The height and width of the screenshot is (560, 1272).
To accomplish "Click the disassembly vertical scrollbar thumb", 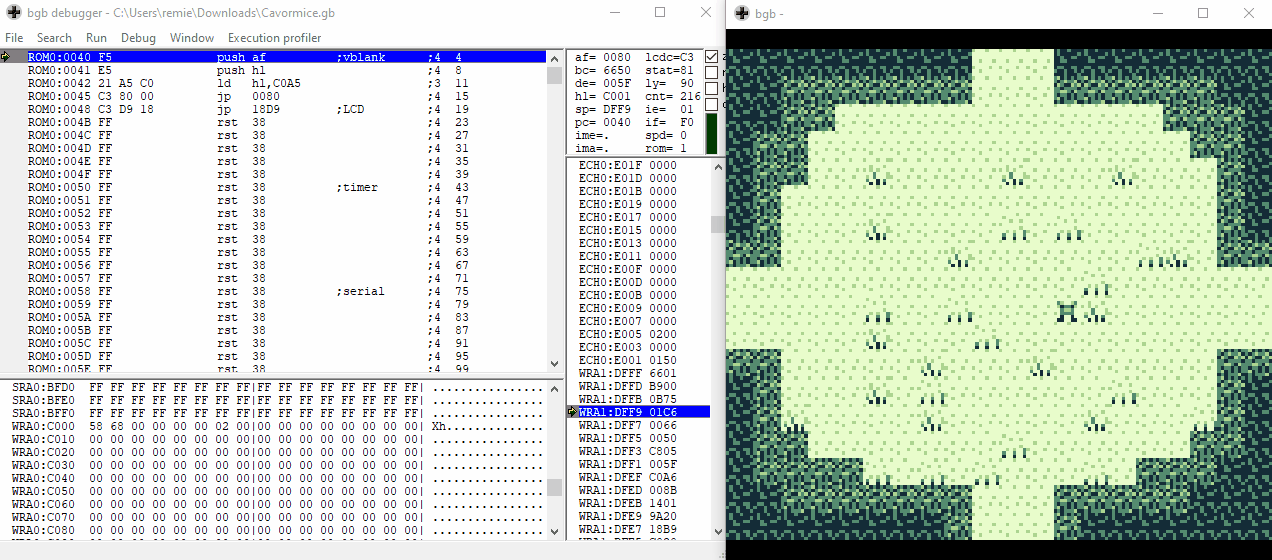I will tap(554, 75).
